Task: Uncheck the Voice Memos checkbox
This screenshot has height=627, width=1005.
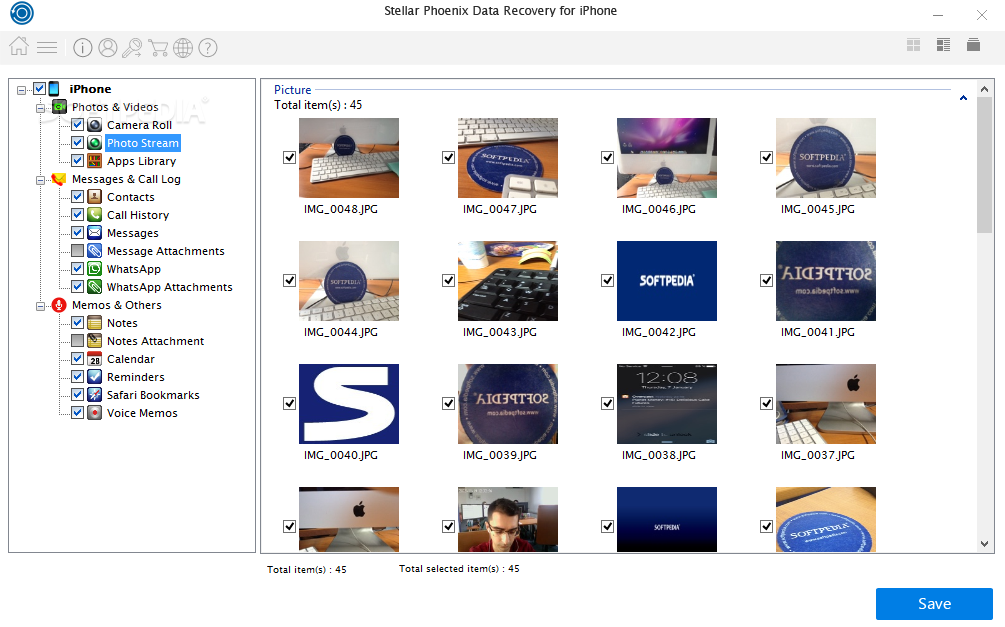Action: tap(77, 412)
